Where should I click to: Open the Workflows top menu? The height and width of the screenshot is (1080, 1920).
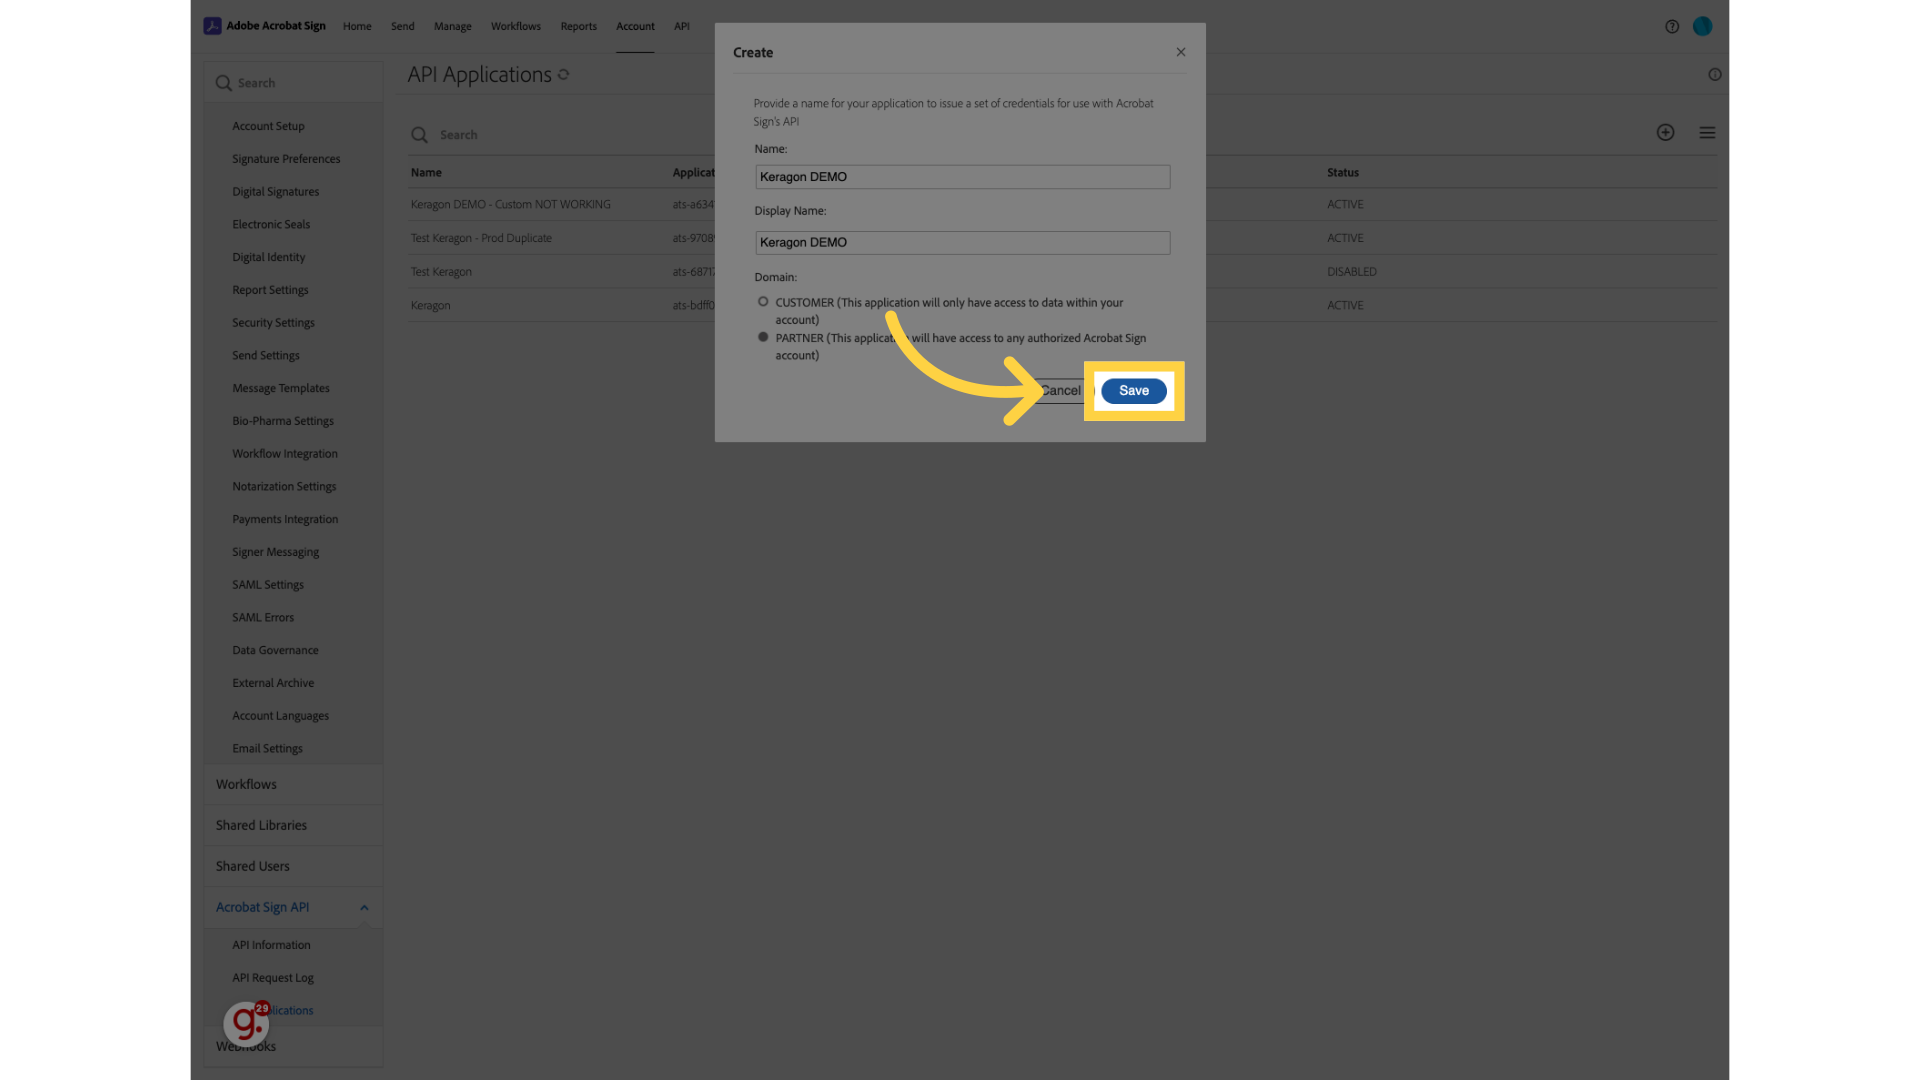(x=516, y=27)
